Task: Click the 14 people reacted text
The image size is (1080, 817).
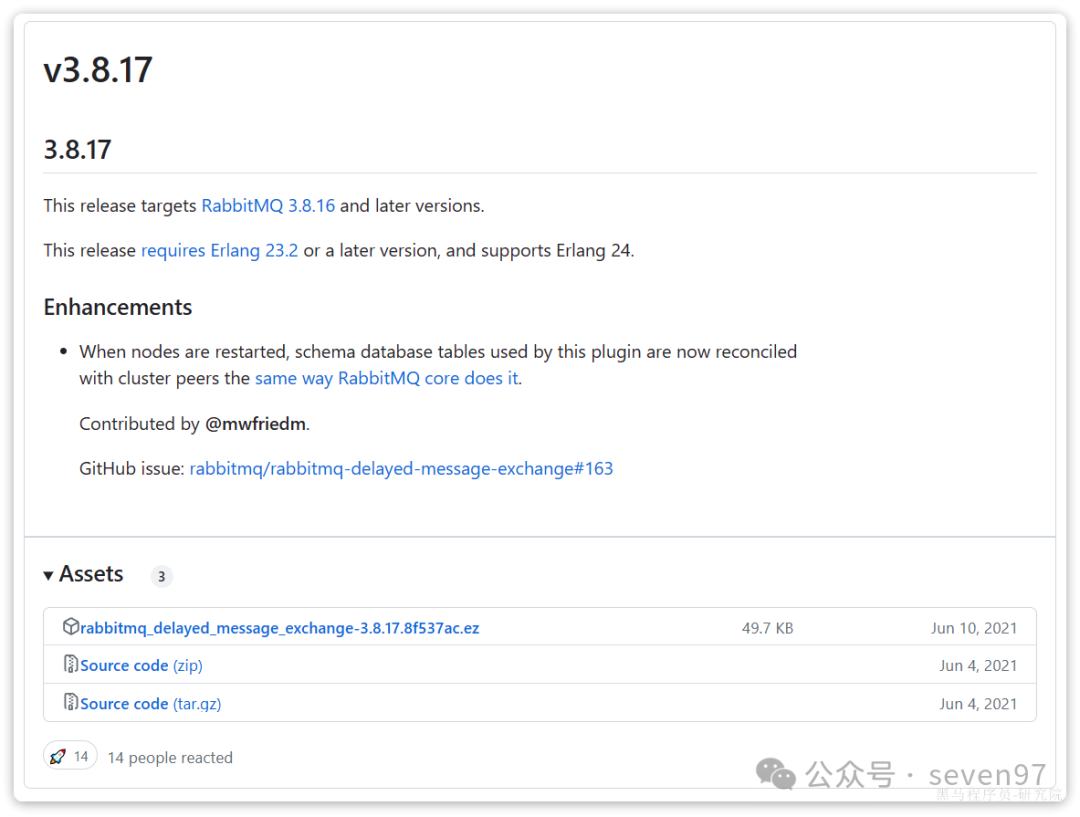Action: pos(170,758)
